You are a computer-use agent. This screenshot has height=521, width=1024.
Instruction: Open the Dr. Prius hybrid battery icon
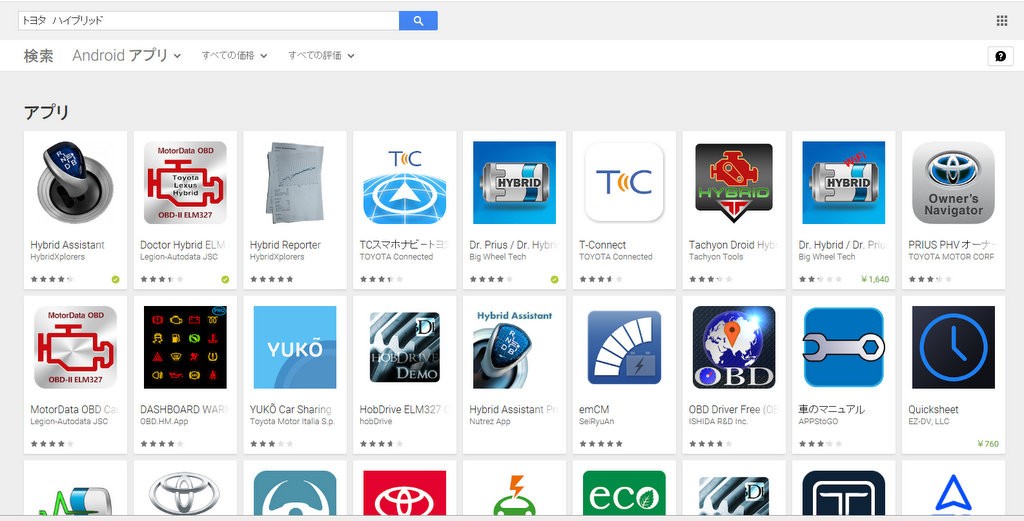514,183
